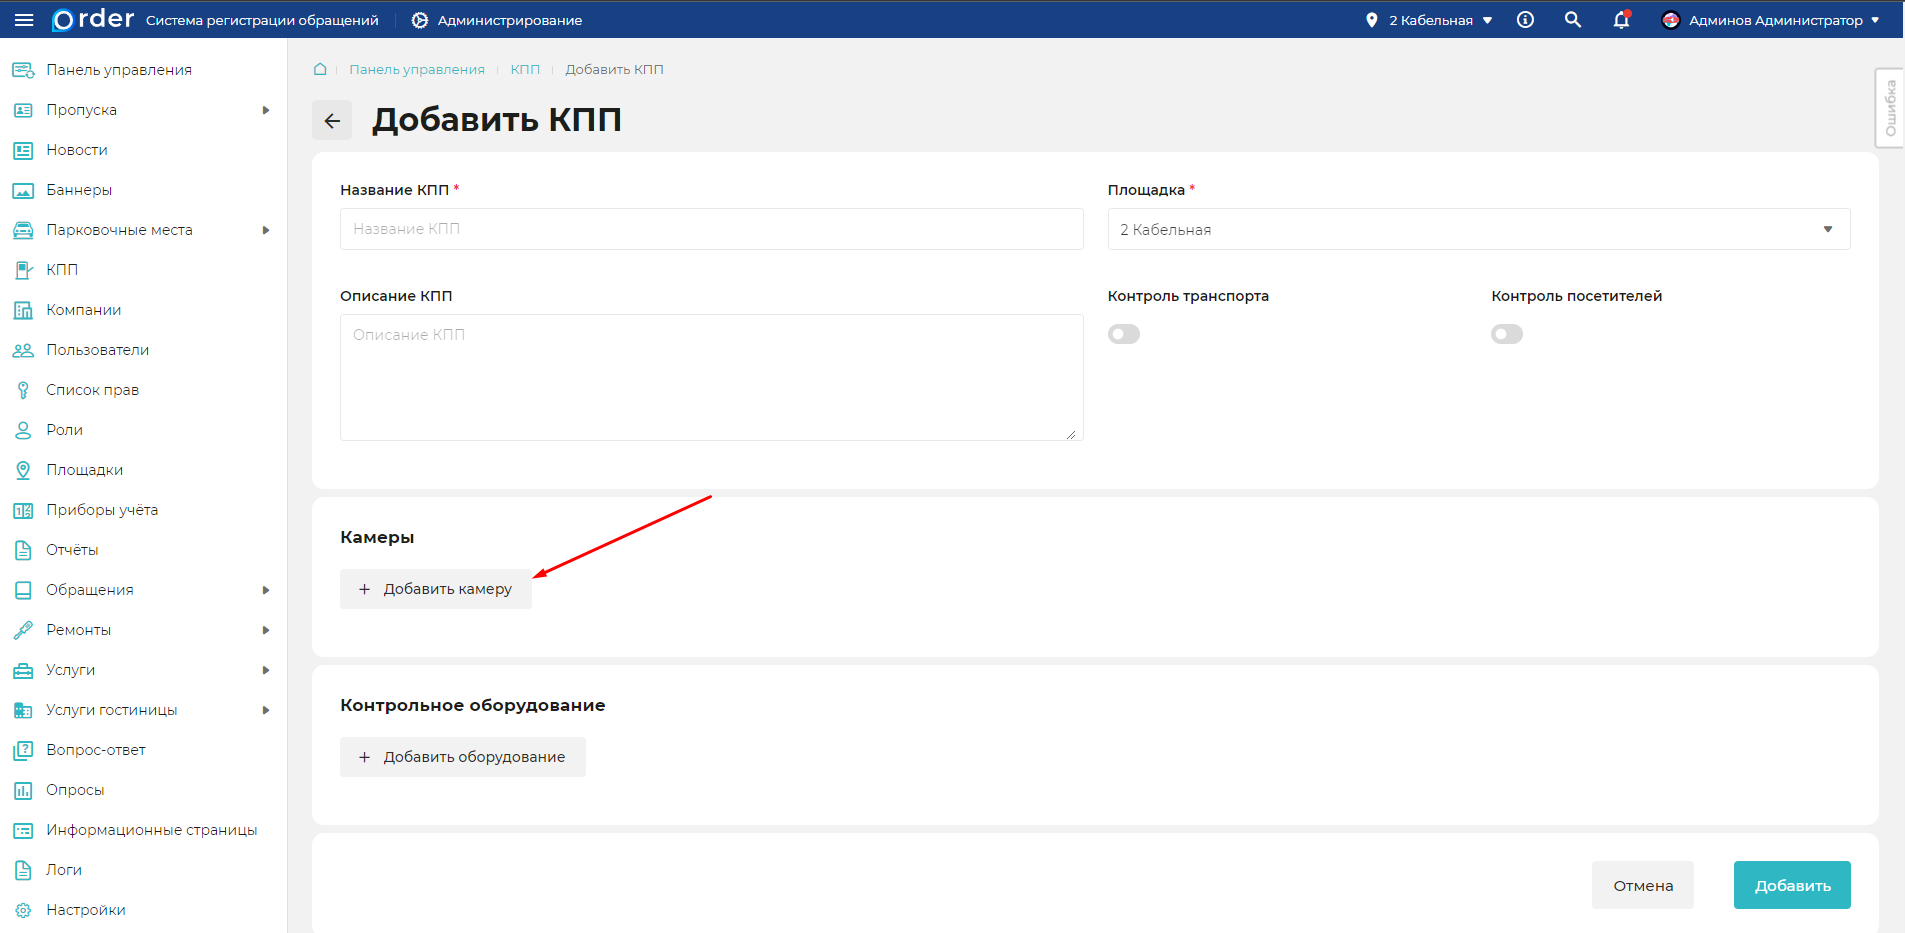Open the 2 Кабельная location selector
Image resolution: width=1905 pixels, height=933 pixels.
(1430, 20)
